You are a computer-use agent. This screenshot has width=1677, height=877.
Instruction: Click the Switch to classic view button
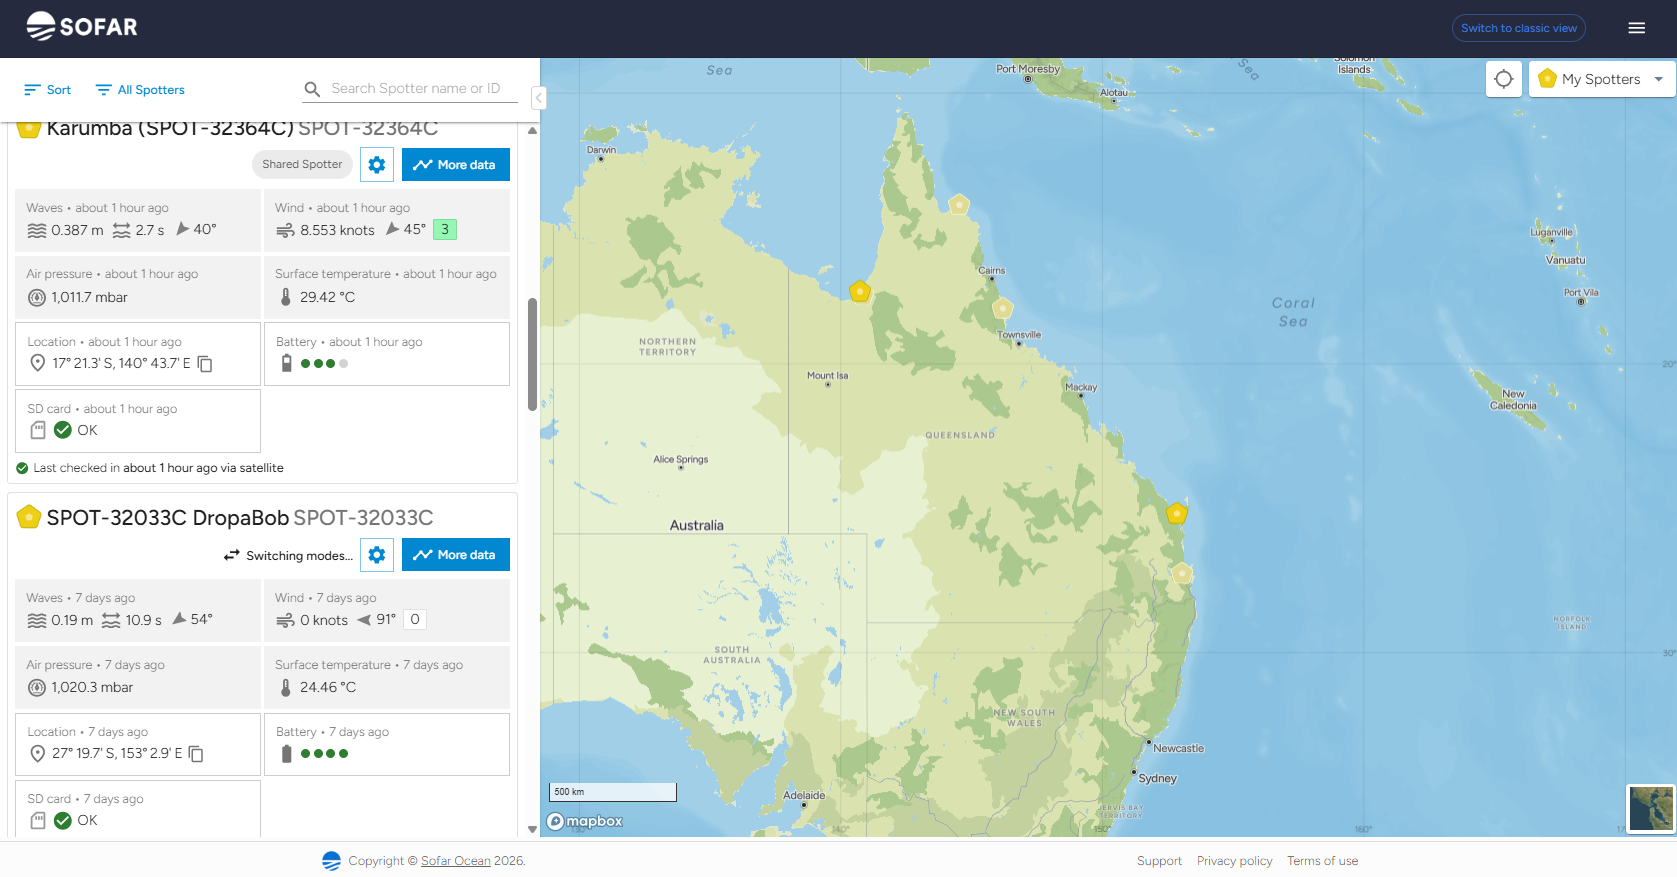pos(1518,28)
